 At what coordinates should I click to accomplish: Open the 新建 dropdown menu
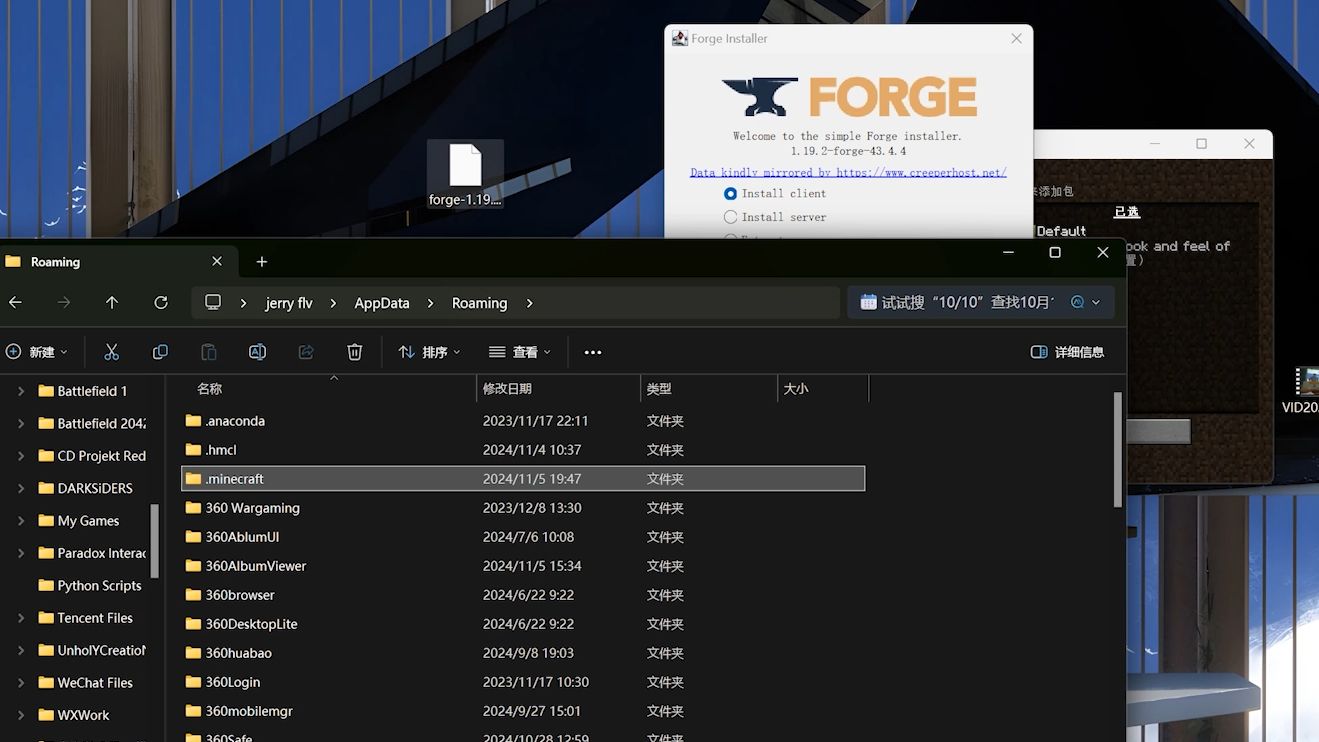pos(37,352)
